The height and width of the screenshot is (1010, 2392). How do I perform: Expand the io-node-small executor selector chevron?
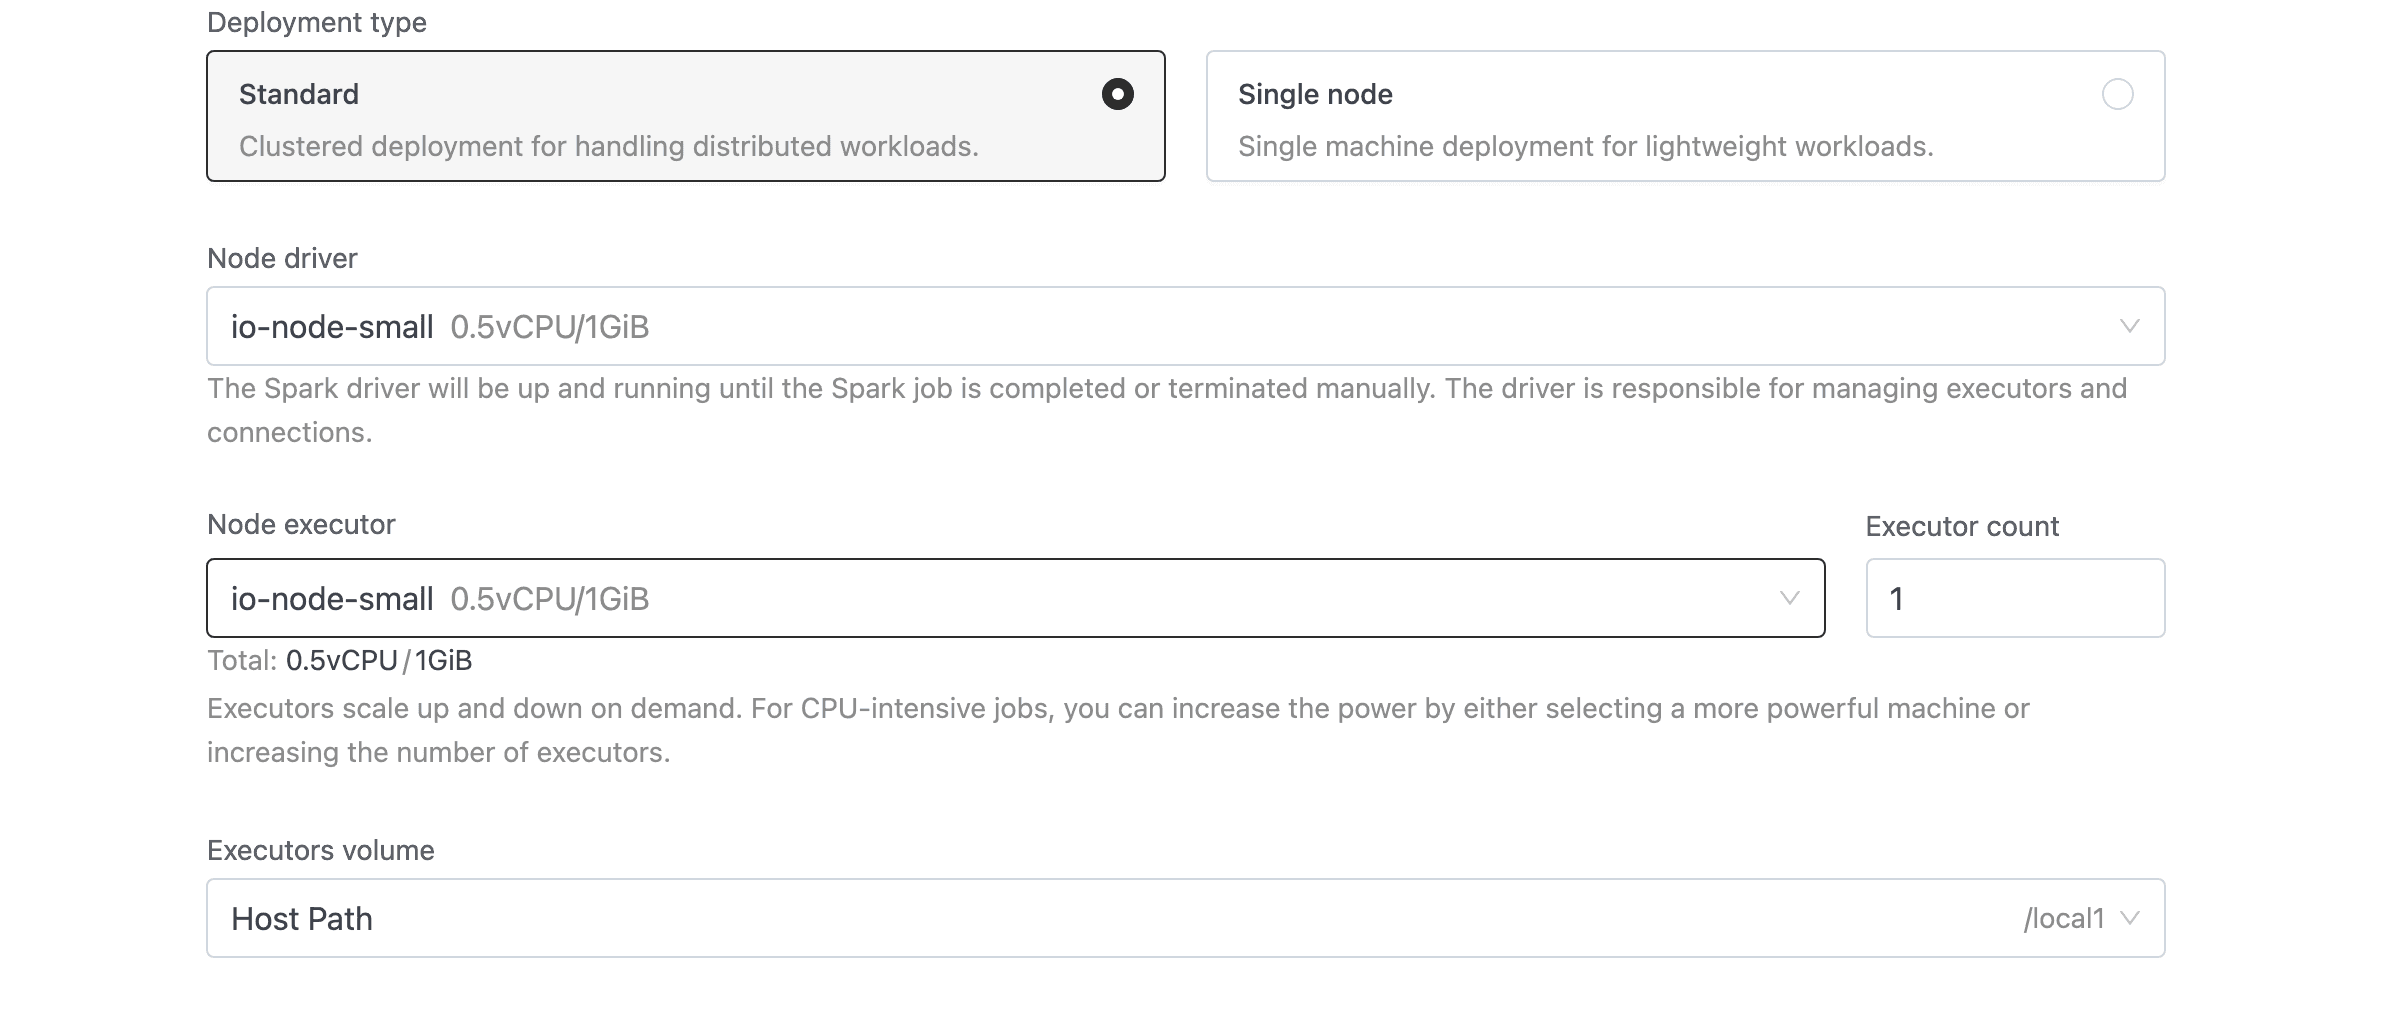pos(1791,598)
